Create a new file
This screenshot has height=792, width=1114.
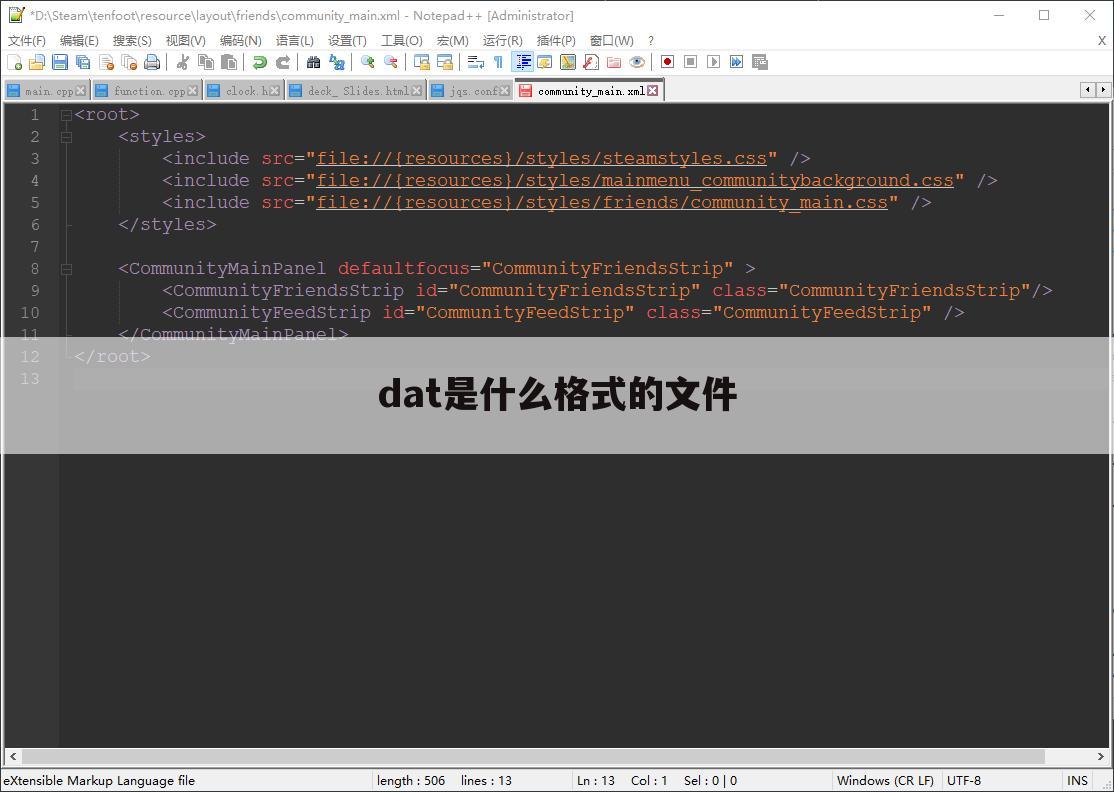pyautogui.click(x=16, y=62)
